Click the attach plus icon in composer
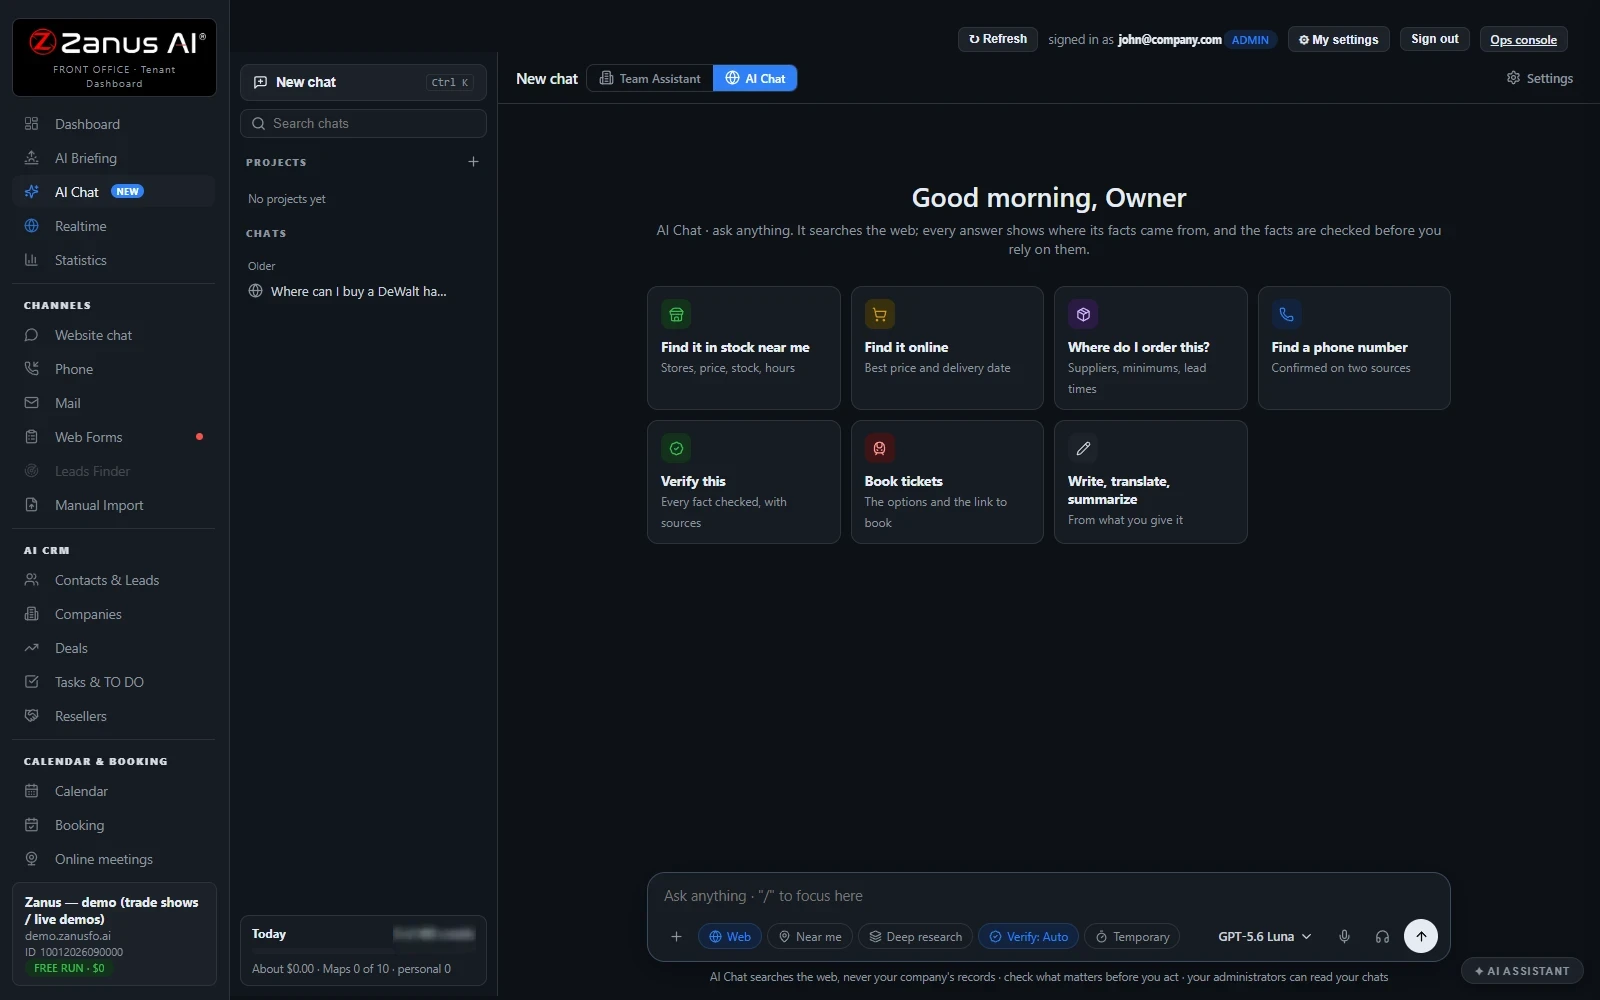Image resolution: width=1600 pixels, height=1000 pixels. (x=676, y=937)
